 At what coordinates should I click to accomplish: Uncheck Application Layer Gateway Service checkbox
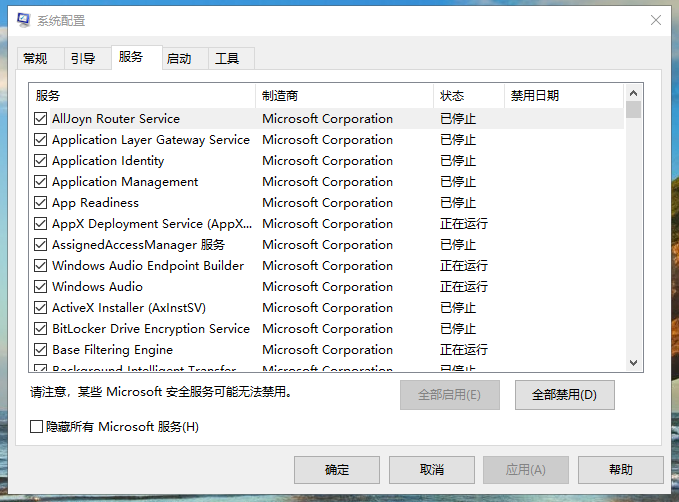pyautogui.click(x=41, y=139)
